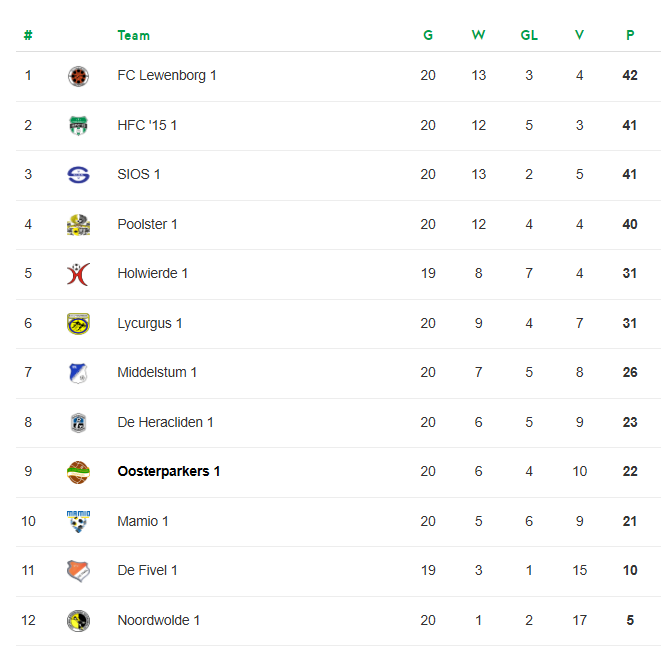Click the Poolster club emblem
Image resolution: width=661 pixels, height=649 pixels.
pos(78,225)
